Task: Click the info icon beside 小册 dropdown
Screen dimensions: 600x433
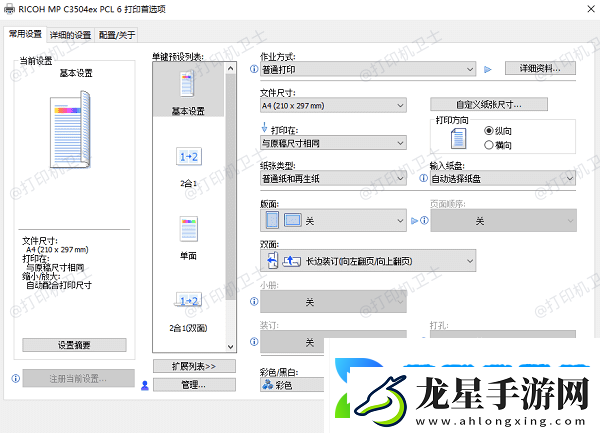Action: [x=254, y=301]
